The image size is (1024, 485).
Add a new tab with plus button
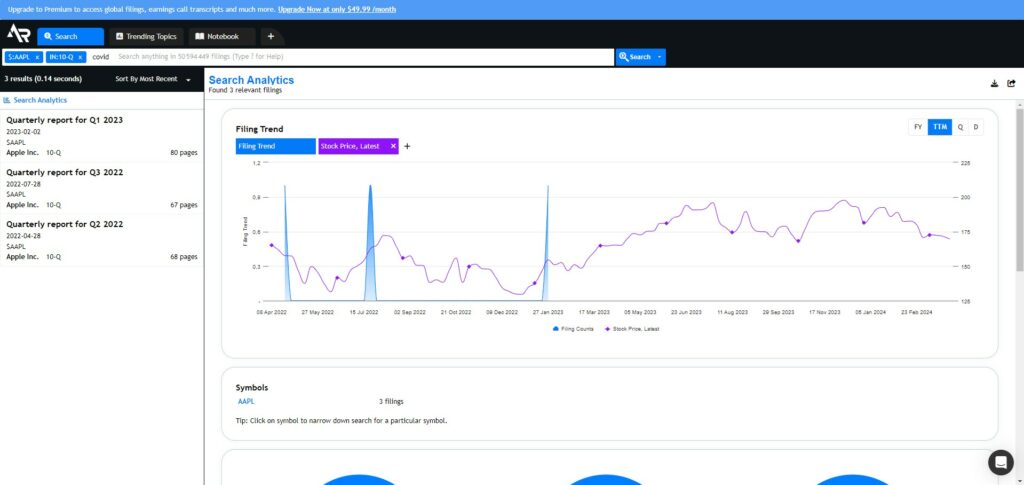pyautogui.click(x=271, y=37)
